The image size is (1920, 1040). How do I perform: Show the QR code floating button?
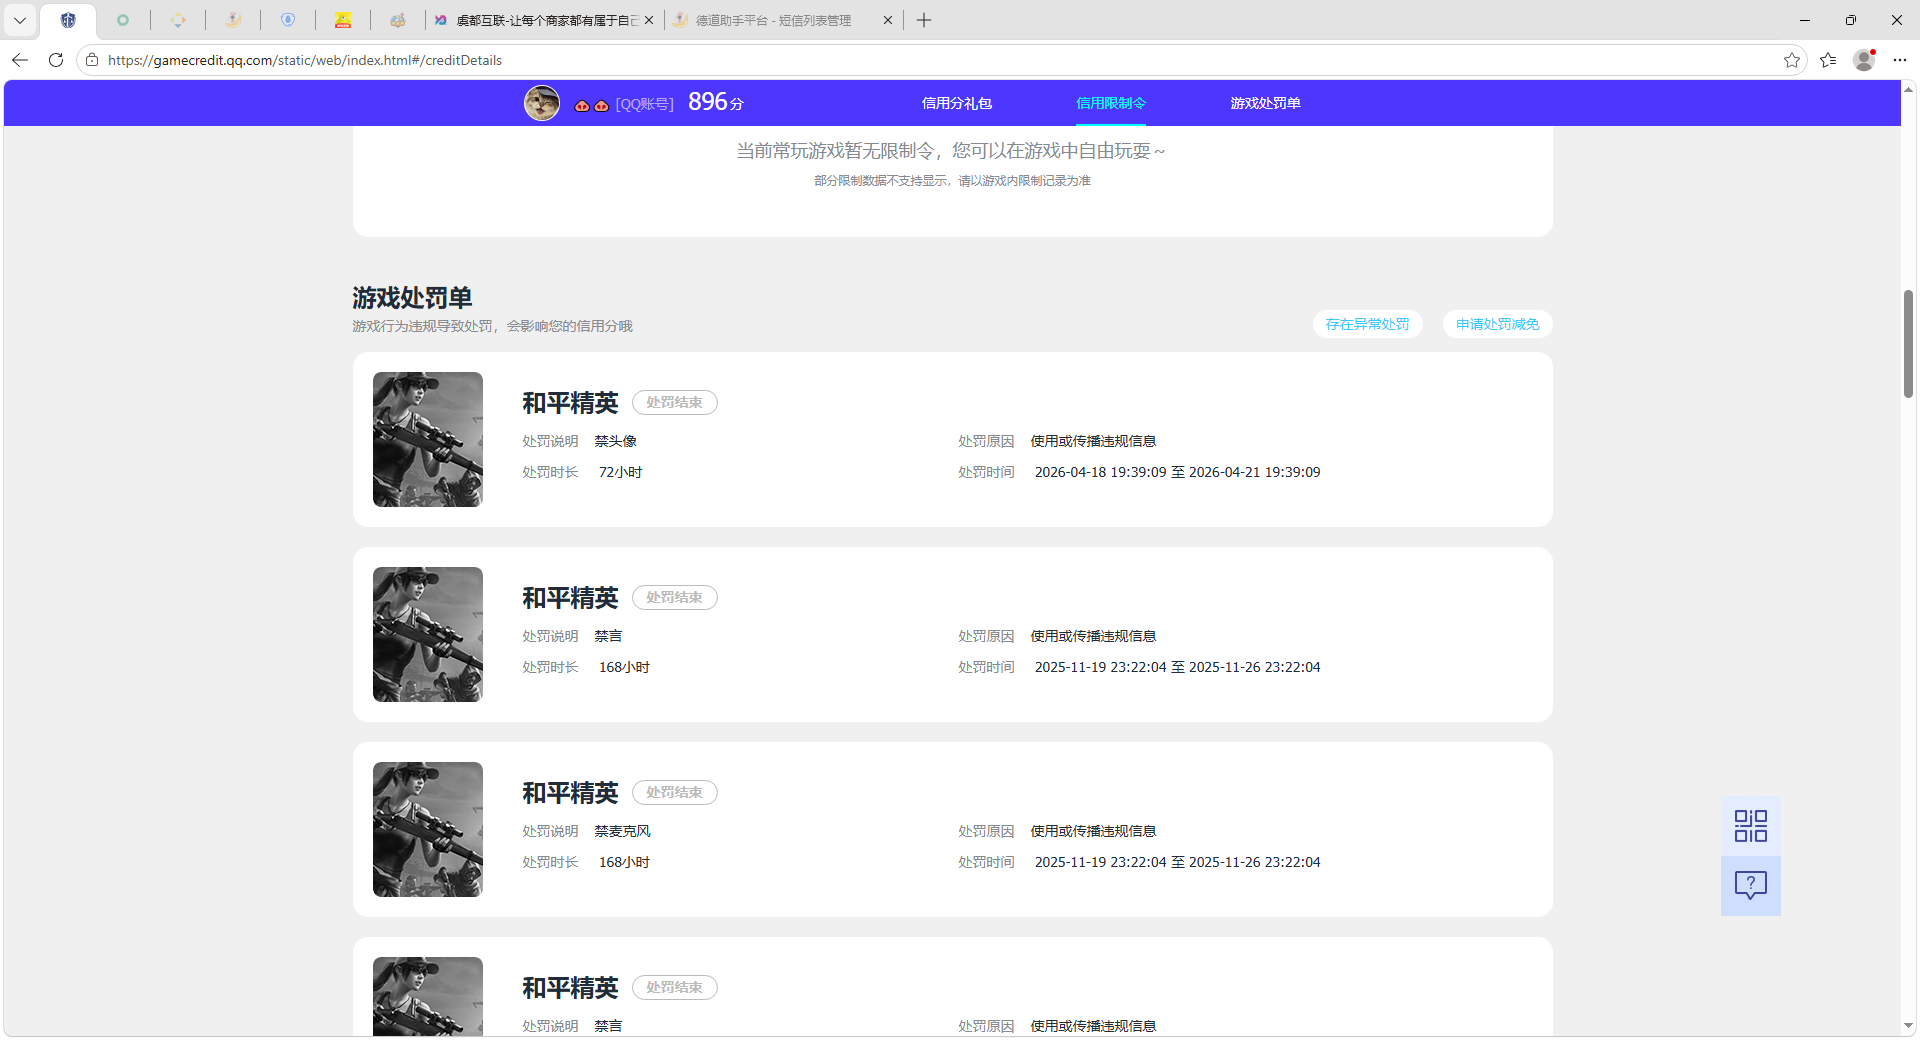click(x=1750, y=826)
